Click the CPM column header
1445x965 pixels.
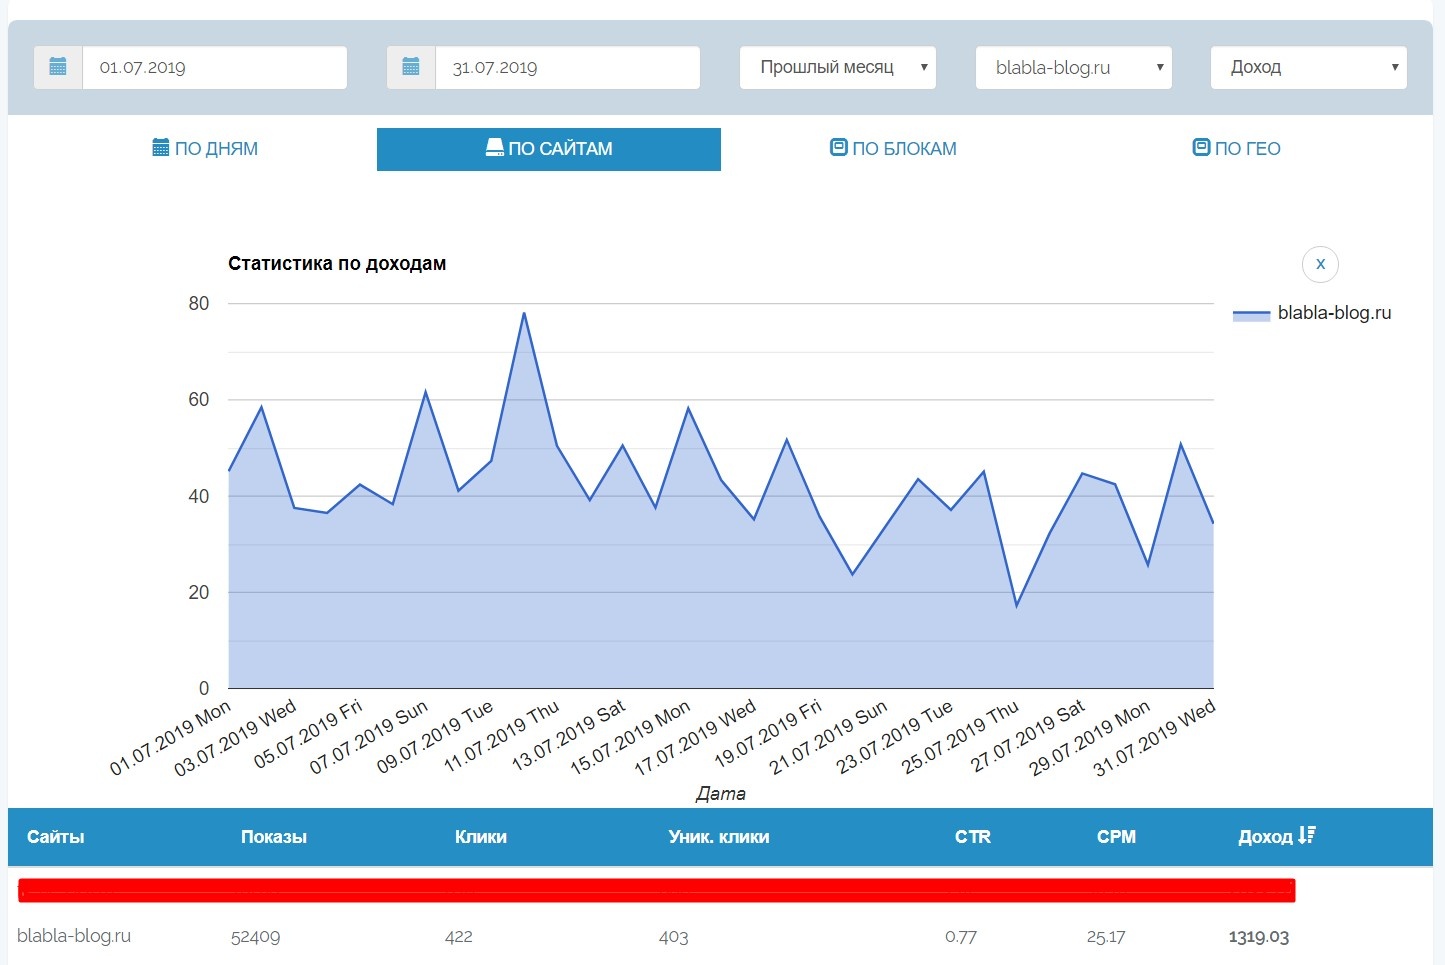(1116, 837)
